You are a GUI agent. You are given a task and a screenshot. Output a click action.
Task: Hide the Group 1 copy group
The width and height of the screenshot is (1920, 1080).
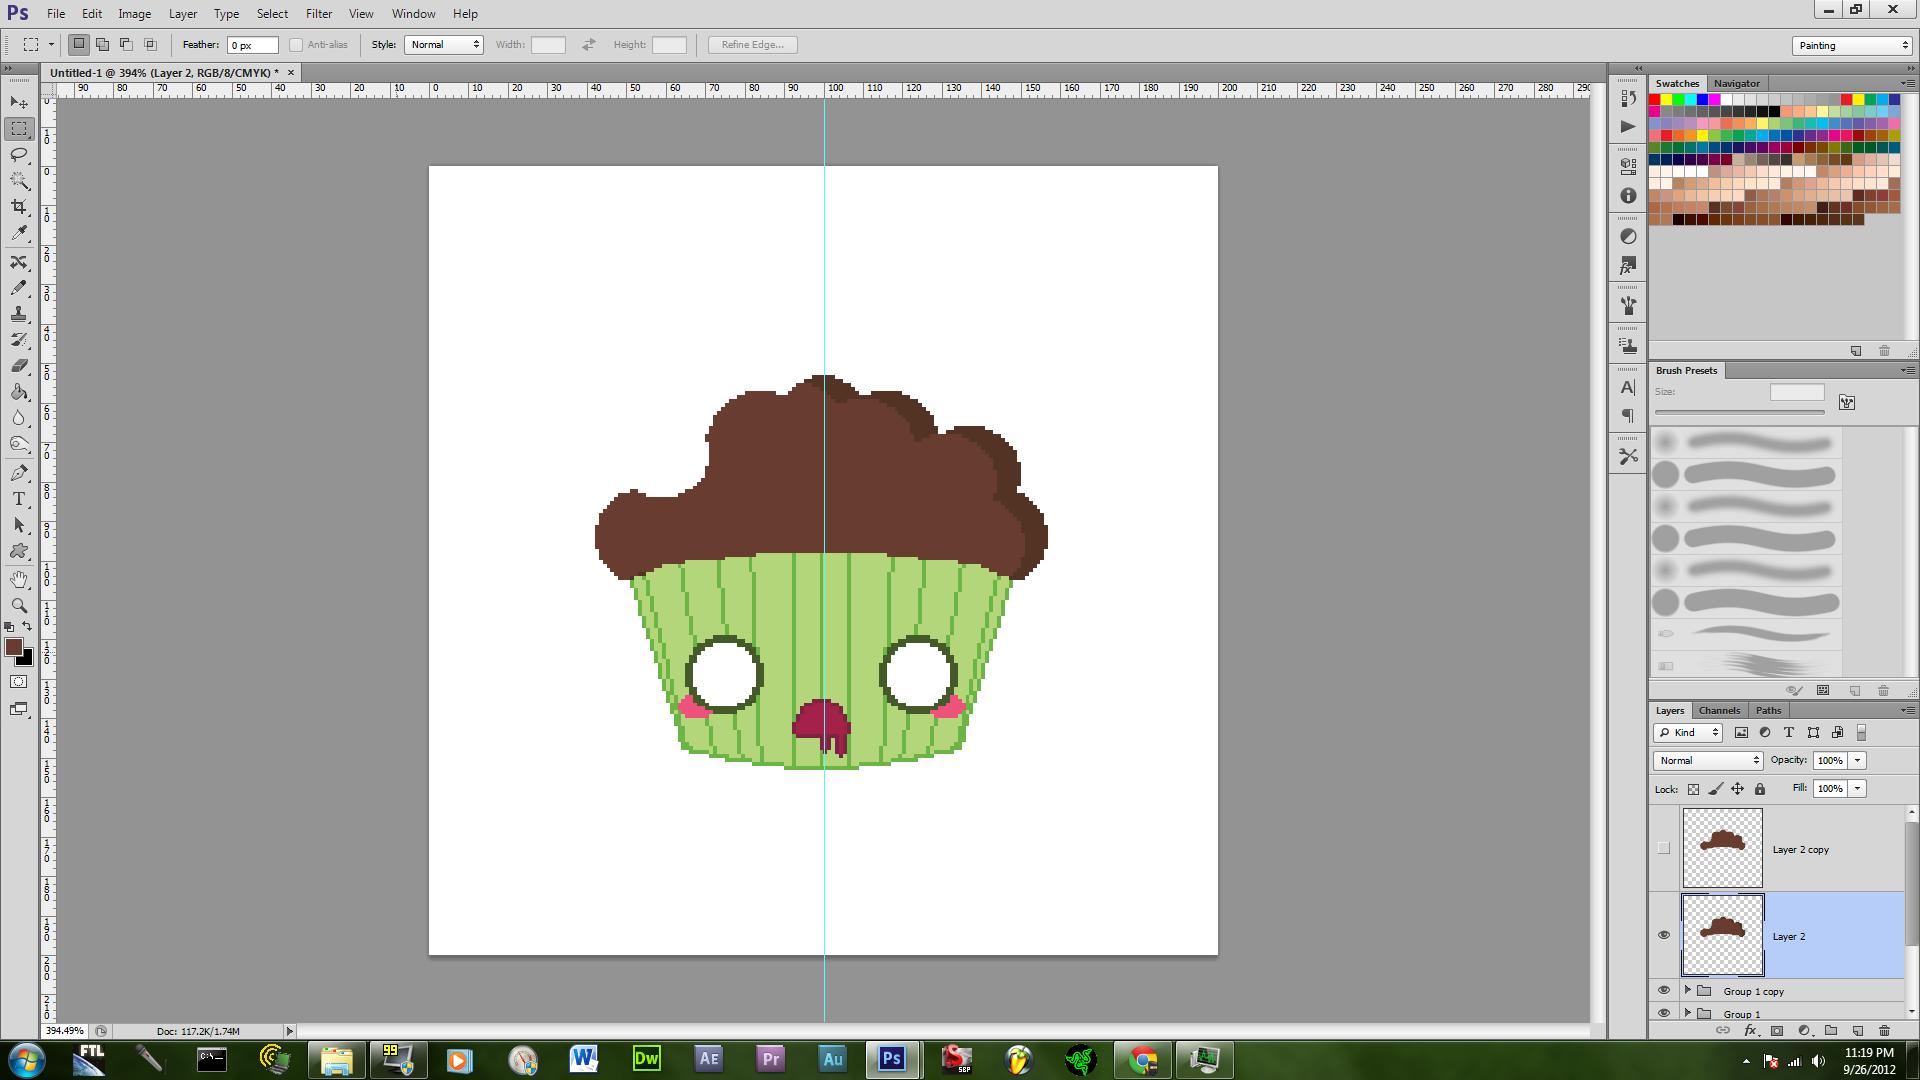pyautogui.click(x=1664, y=991)
